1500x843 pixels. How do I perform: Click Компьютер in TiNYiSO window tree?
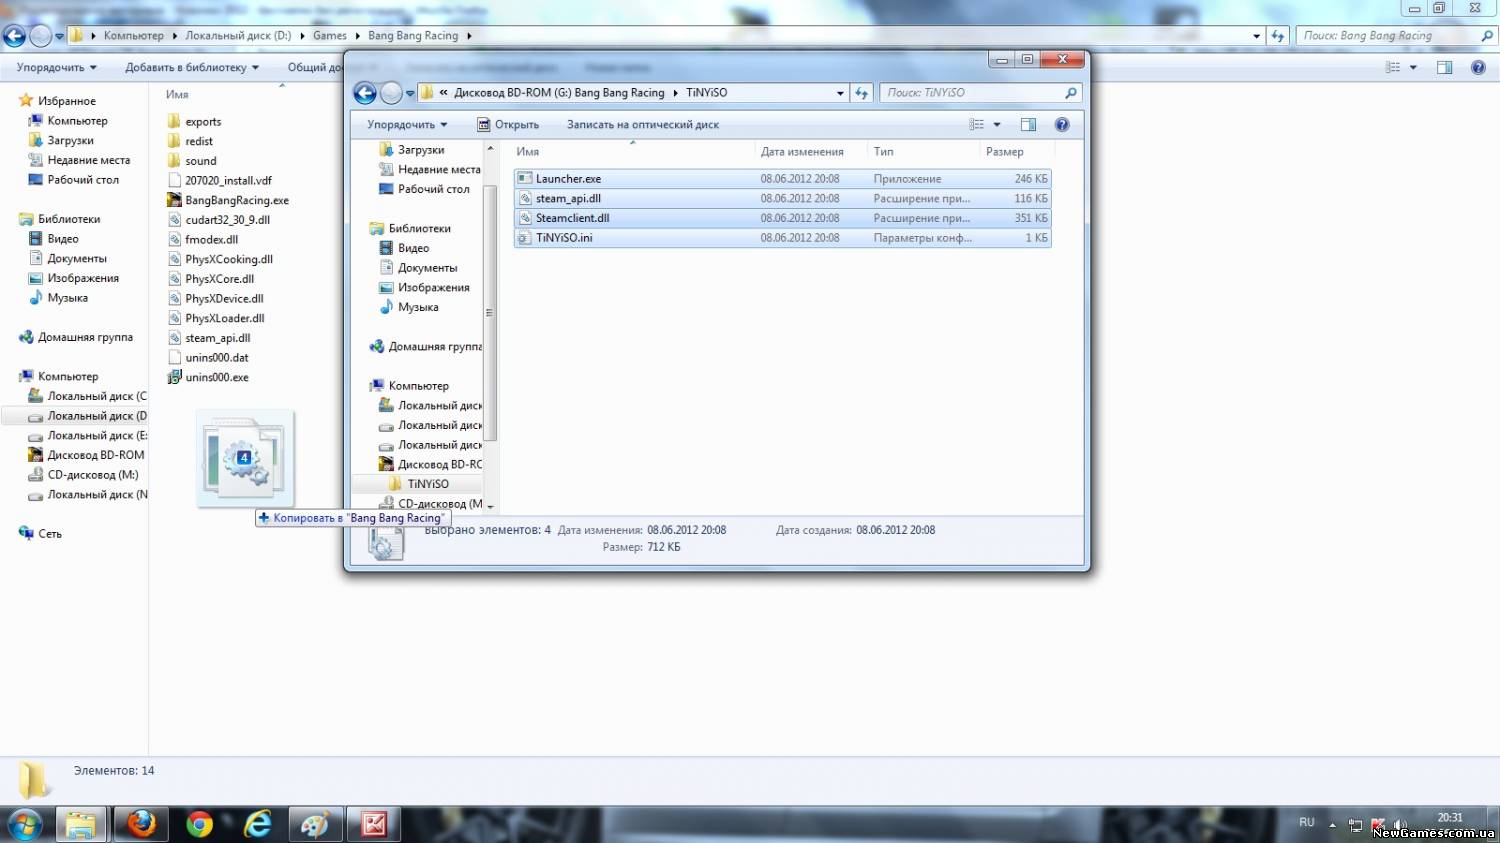coord(409,386)
